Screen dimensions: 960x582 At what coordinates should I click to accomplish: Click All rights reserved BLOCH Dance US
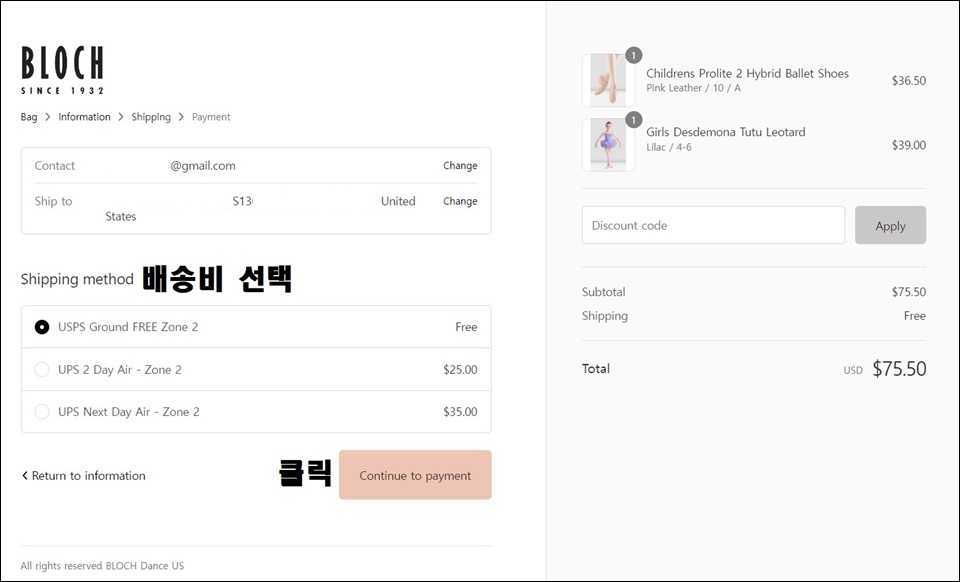pos(102,565)
